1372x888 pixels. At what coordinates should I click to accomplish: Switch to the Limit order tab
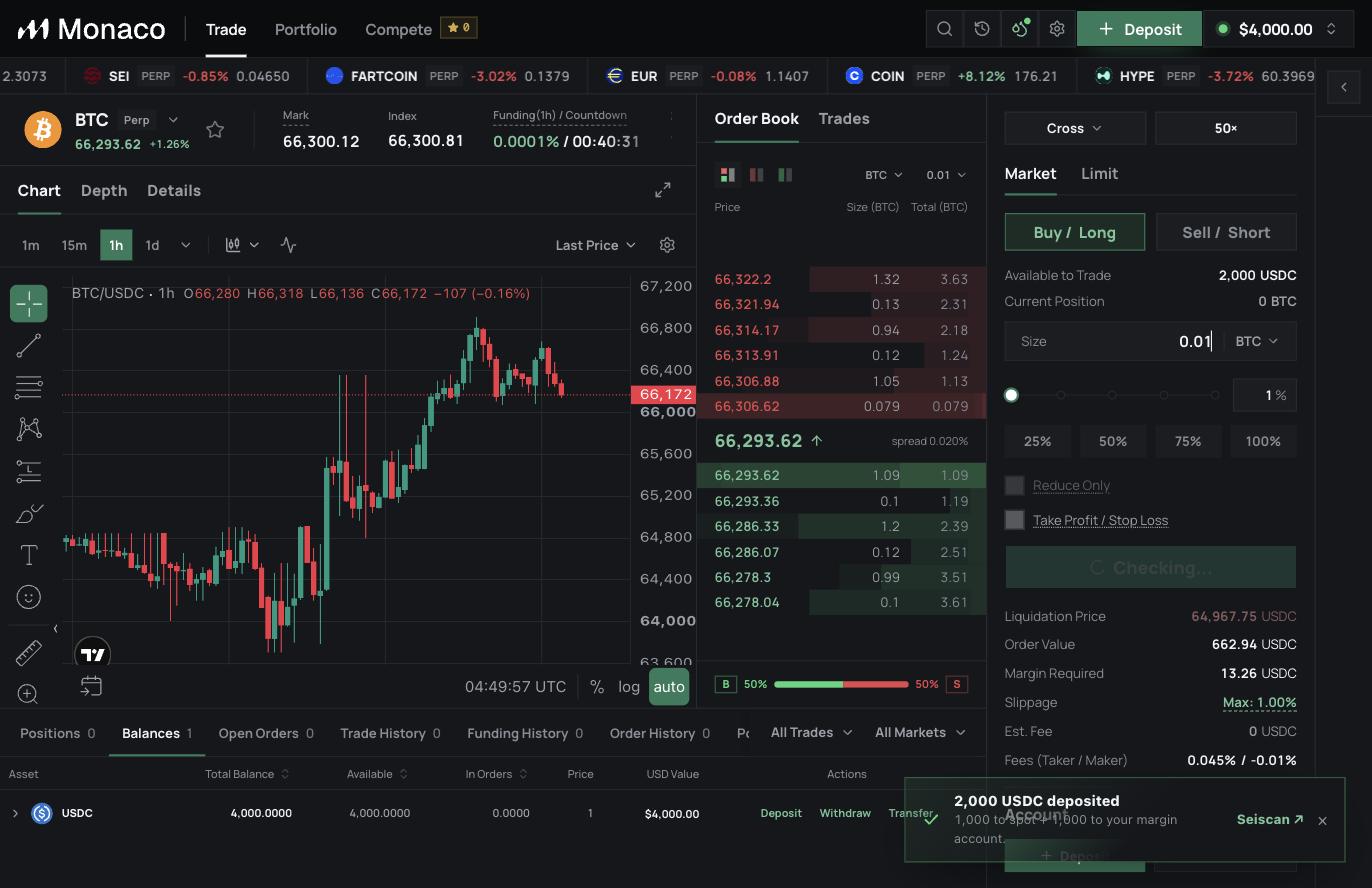coord(1100,173)
